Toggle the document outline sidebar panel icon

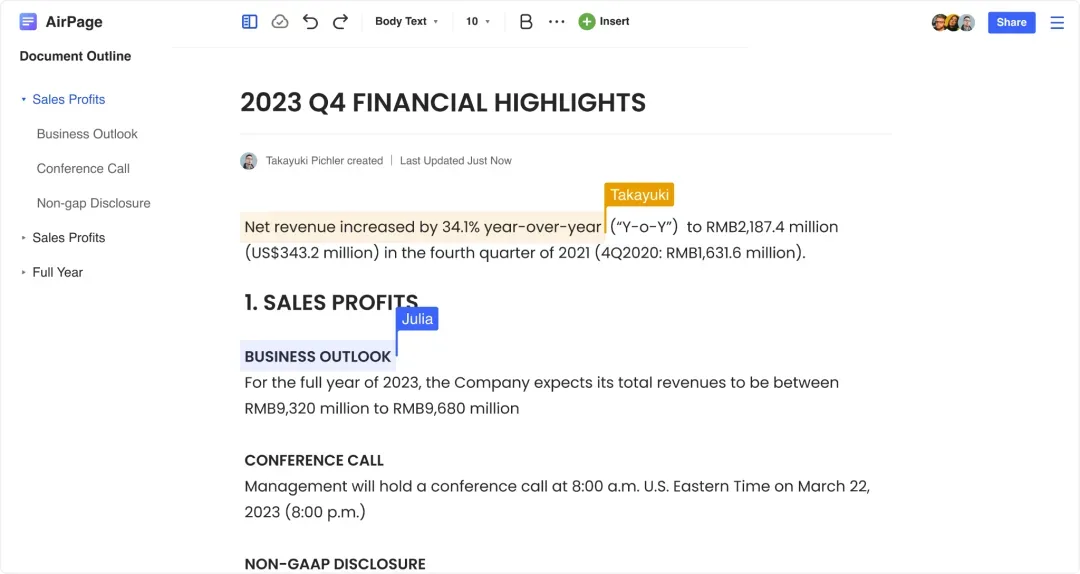250,22
